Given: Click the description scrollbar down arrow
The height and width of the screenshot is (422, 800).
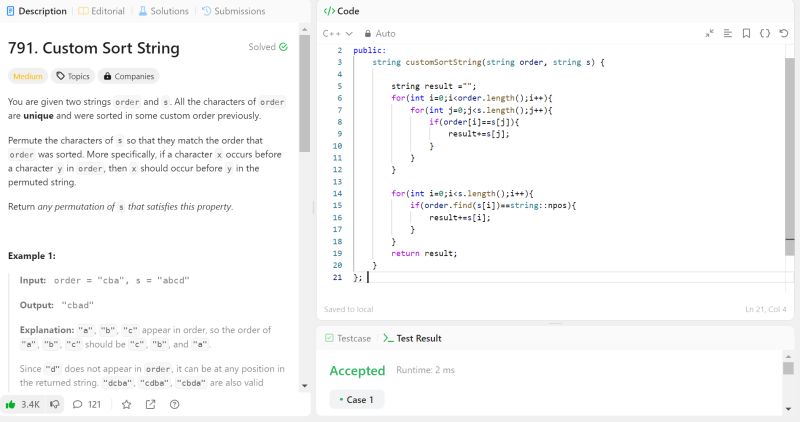Looking at the screenshot, I should 305,386.
